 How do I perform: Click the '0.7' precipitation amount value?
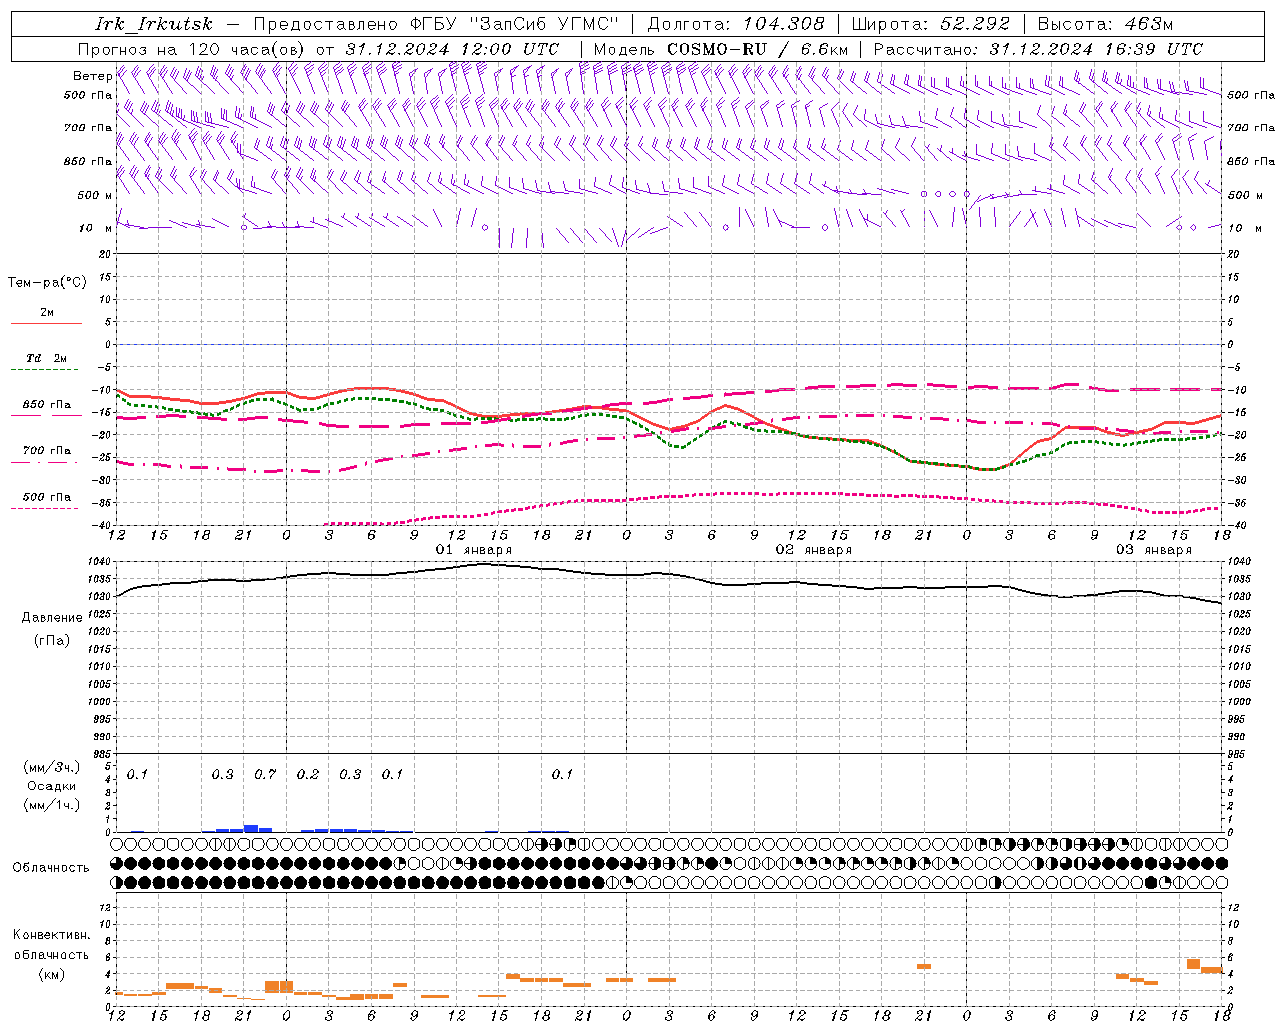tap(265, 775)
